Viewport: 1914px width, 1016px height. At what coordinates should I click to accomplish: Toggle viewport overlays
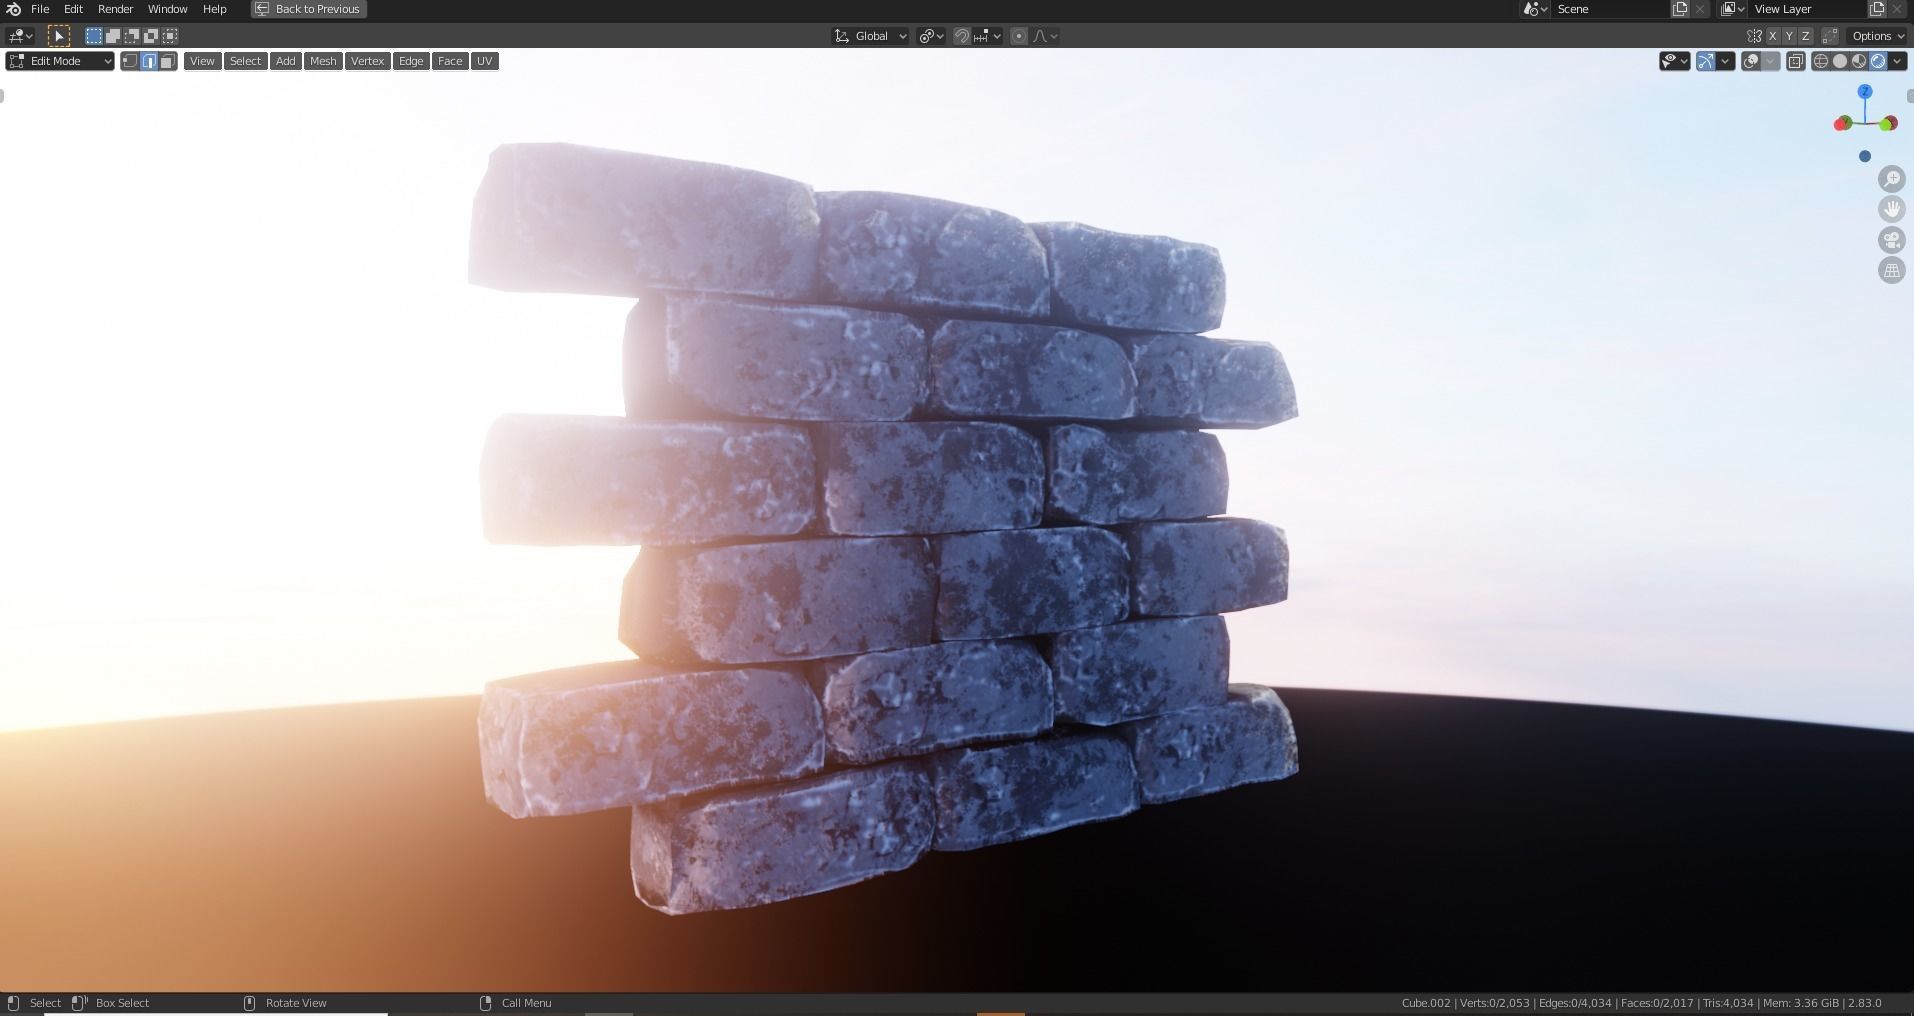(x=1751, y=61)
